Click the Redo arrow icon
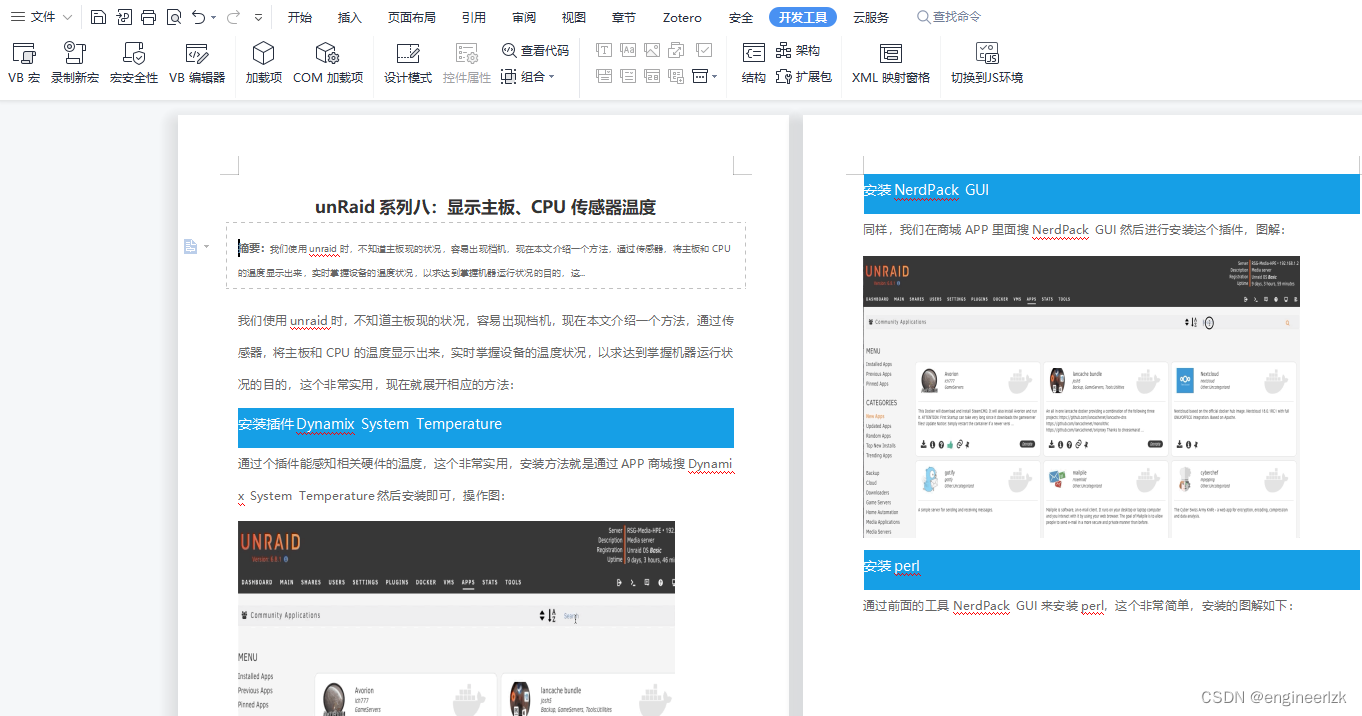 coord(233,17)
